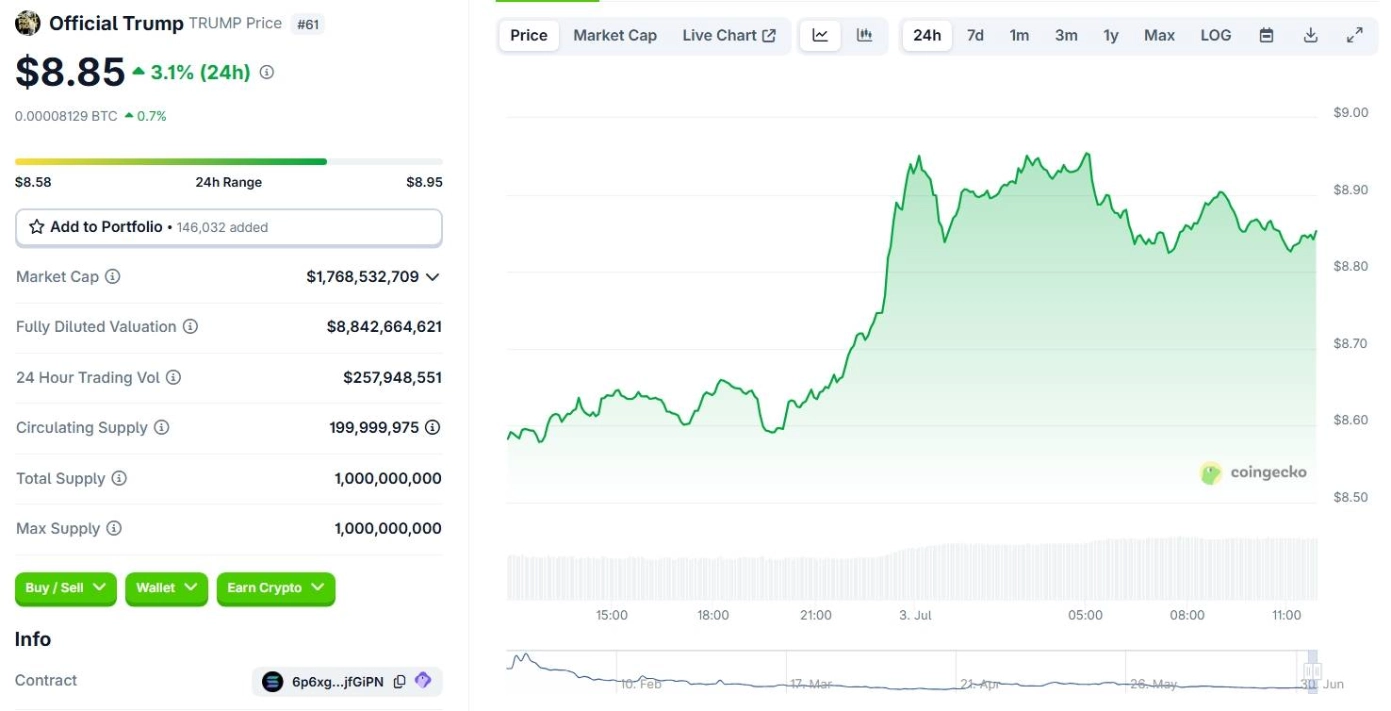The height and width of the screenshot is (711, 1391).
Task: Click the #61 rank badge
Action: 308,24
